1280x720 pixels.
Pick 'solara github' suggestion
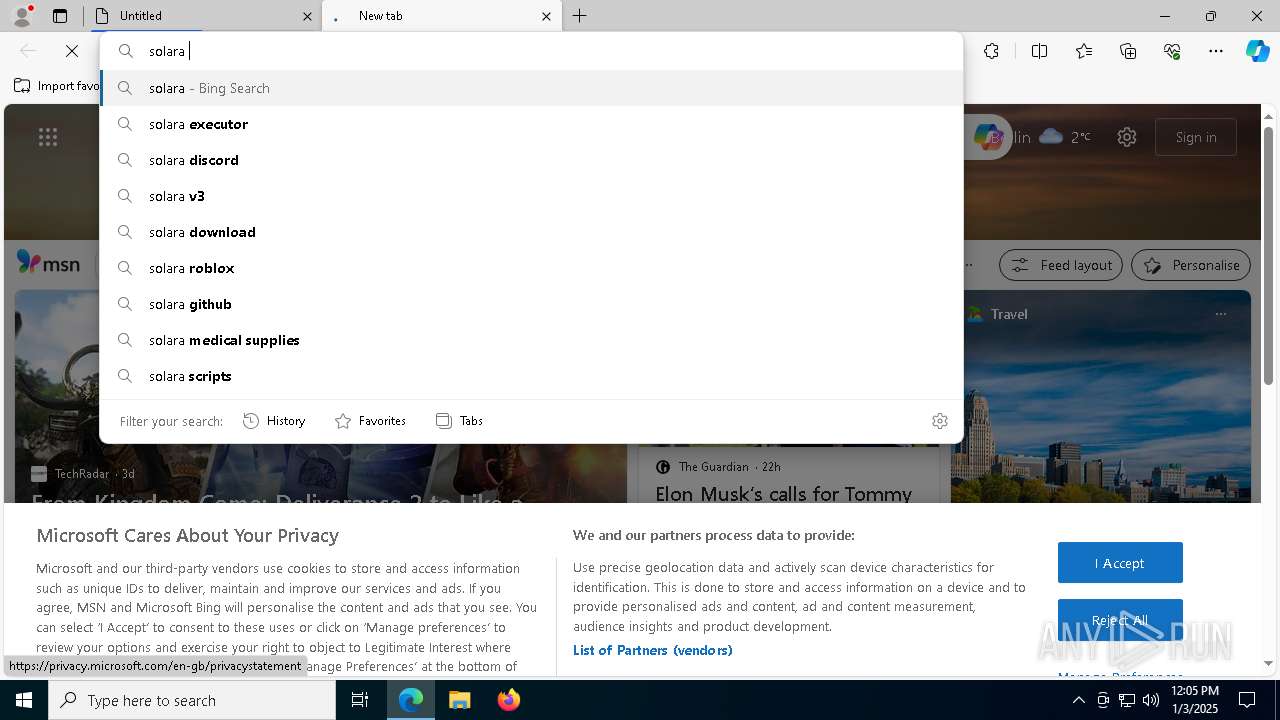pyautogui.click(x=531, y=304)
